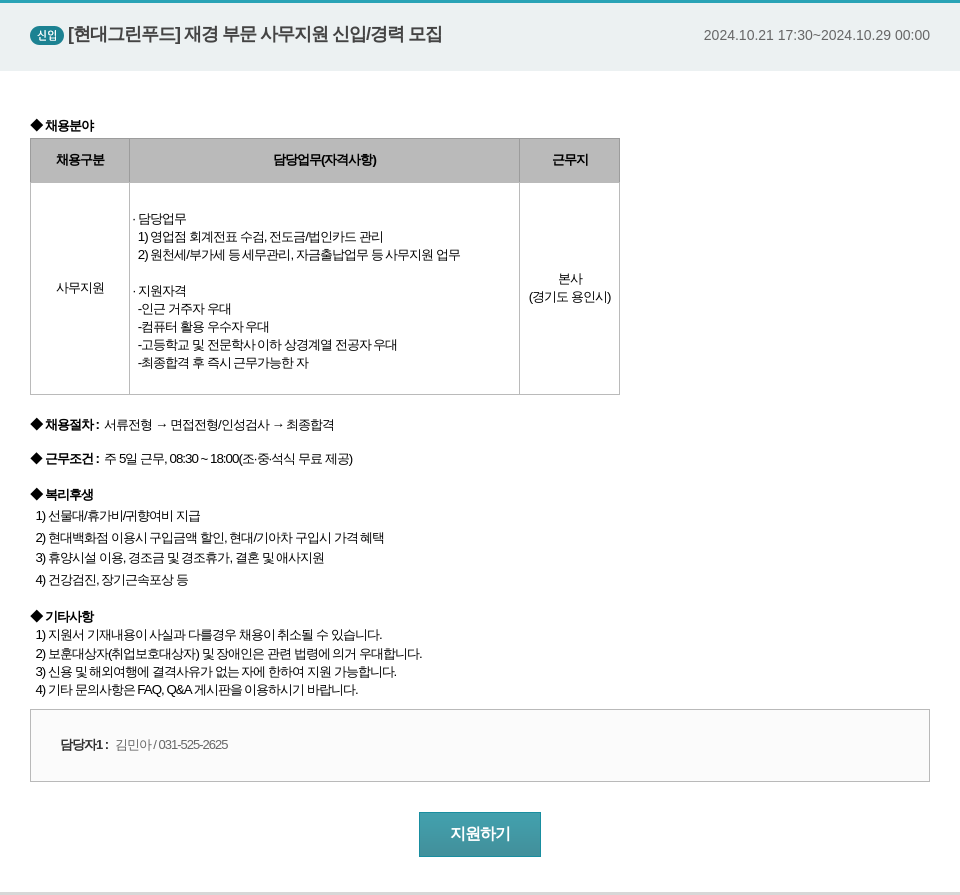Click the line 인근 거주자 우대
The width and height of the screenshot is (960, 895).
pos(184,309)
